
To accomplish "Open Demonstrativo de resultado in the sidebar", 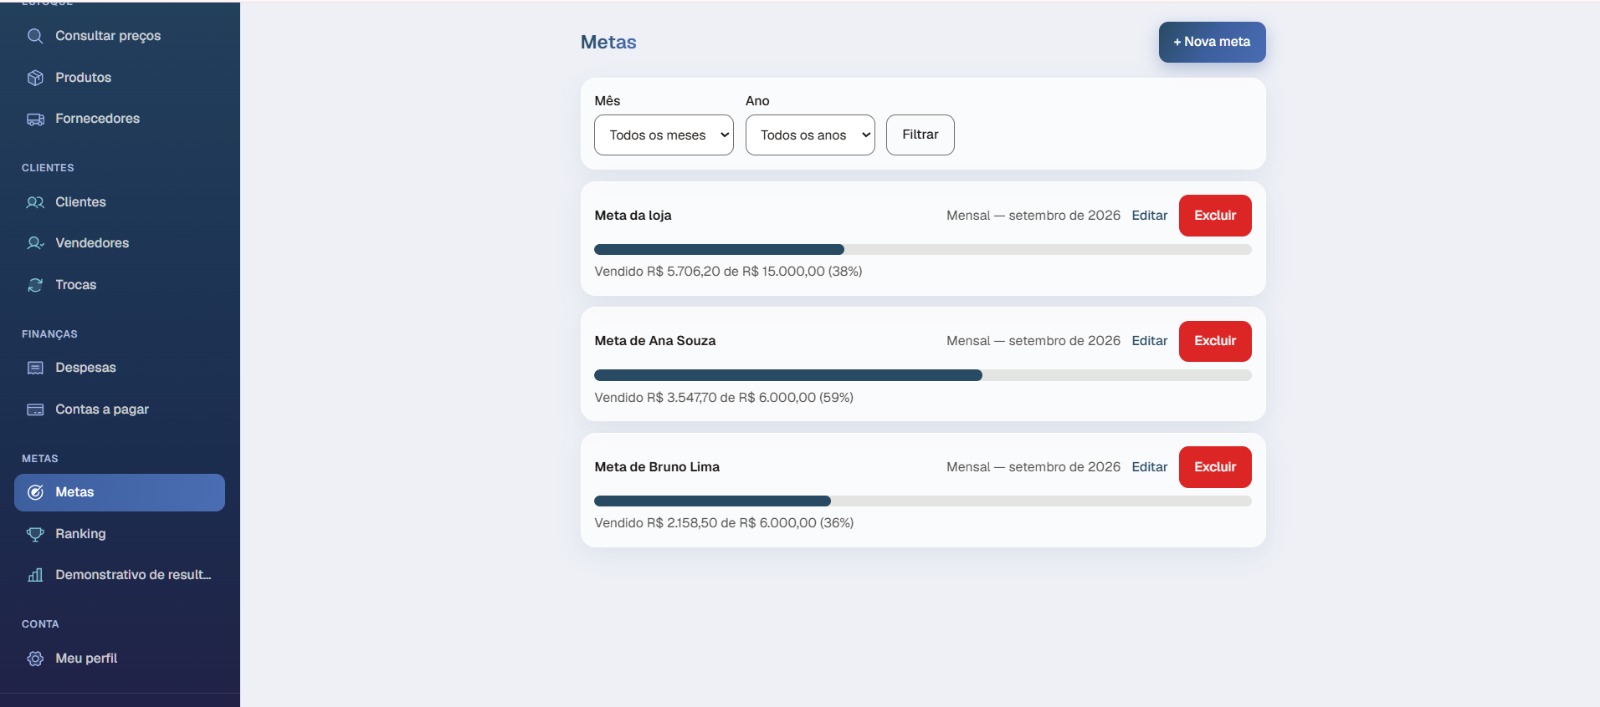I will (119, 575).
